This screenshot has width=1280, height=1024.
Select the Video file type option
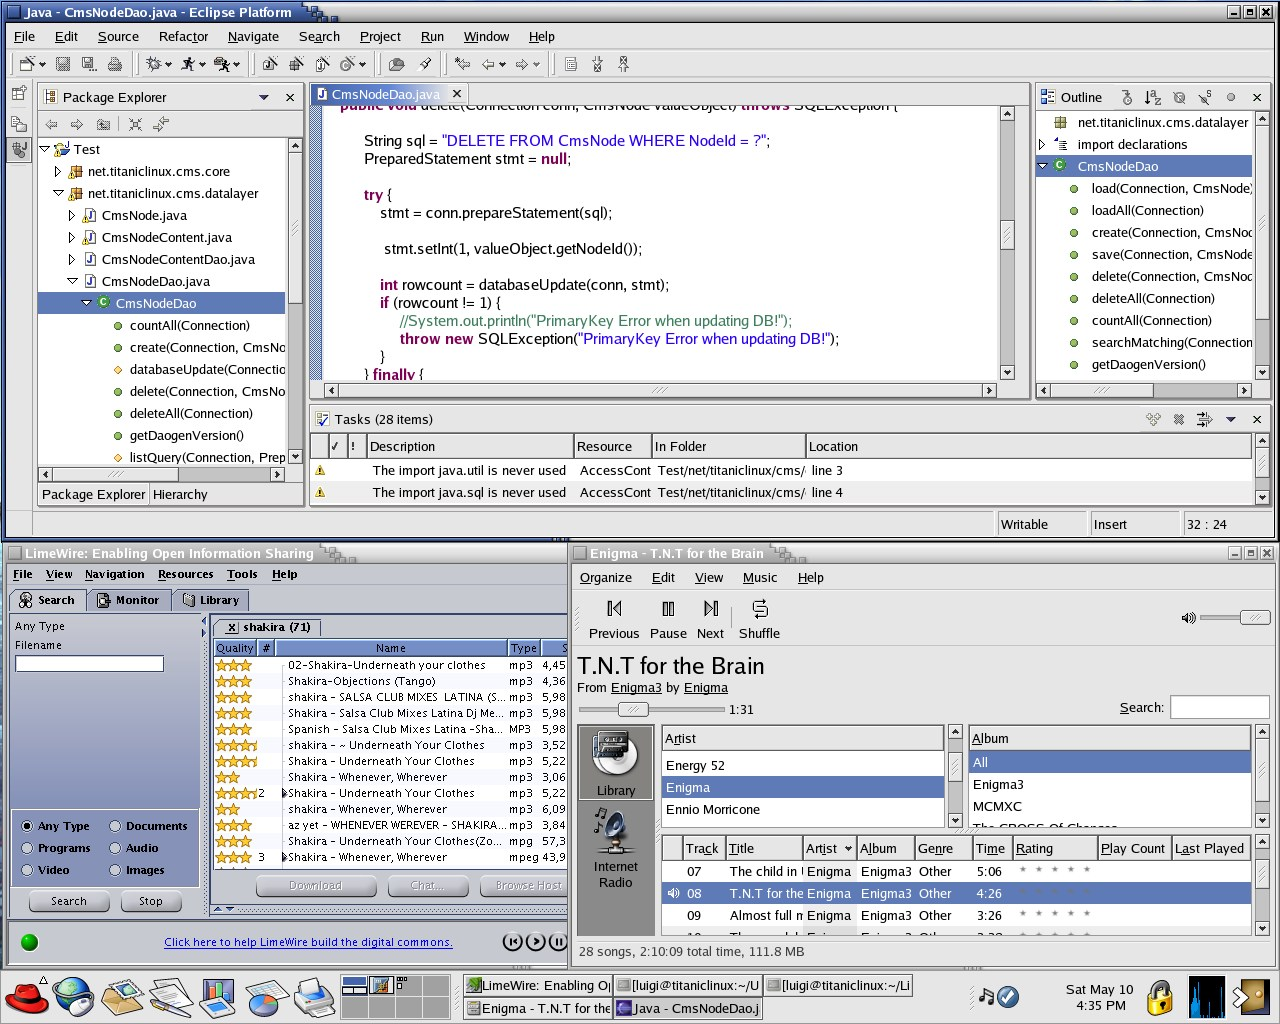tap(27, 870)
